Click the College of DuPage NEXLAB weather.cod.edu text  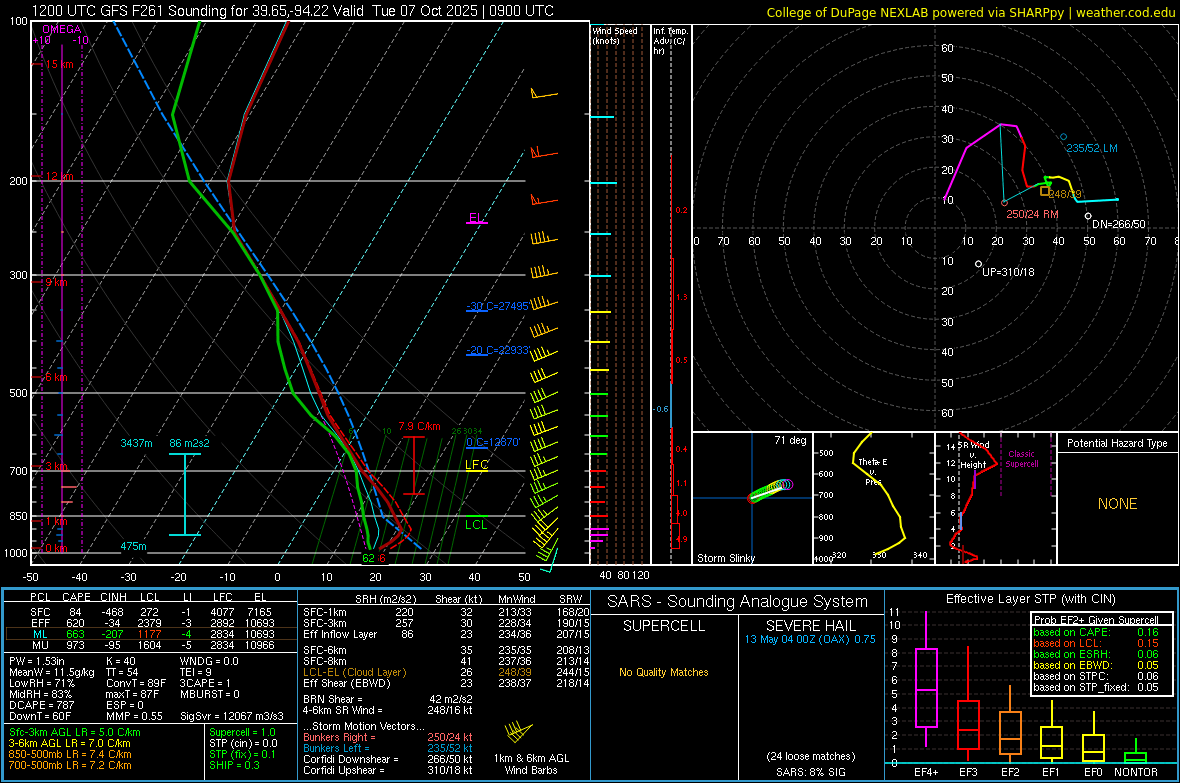pos(970,12)
